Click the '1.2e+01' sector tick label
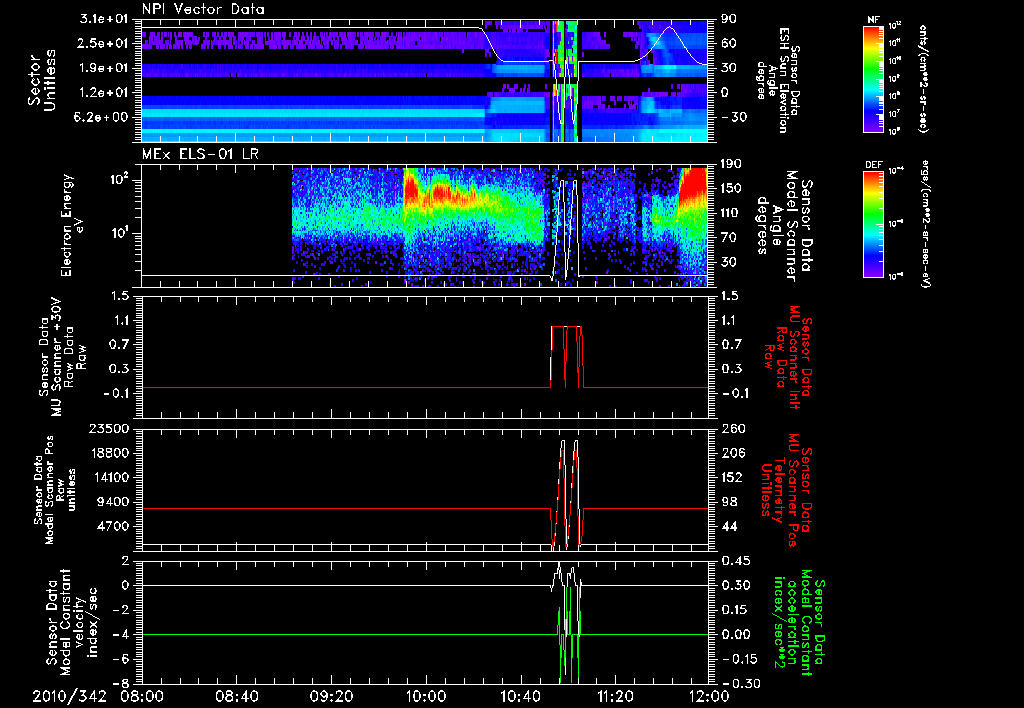The height and width of the screenshot is (708, 1024). (x=106, y=93)
